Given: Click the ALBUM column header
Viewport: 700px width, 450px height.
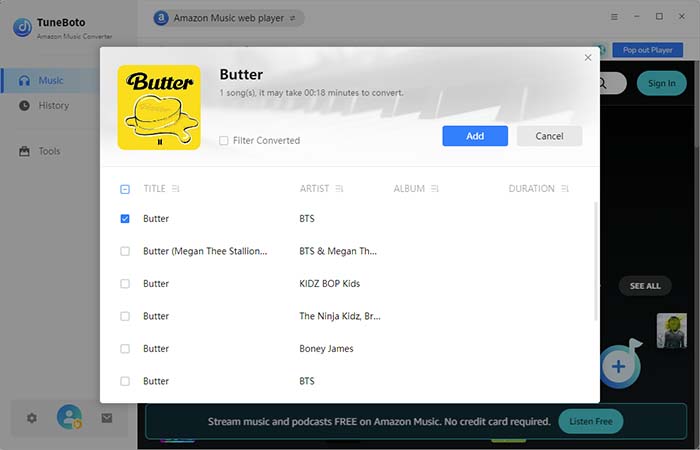Looking at the screenshot, I should pos(409,188).
